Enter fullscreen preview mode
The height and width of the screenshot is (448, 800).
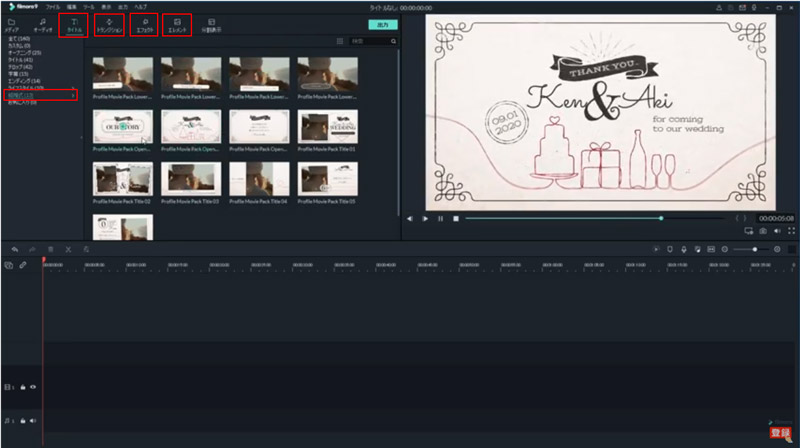pos(791,231)
